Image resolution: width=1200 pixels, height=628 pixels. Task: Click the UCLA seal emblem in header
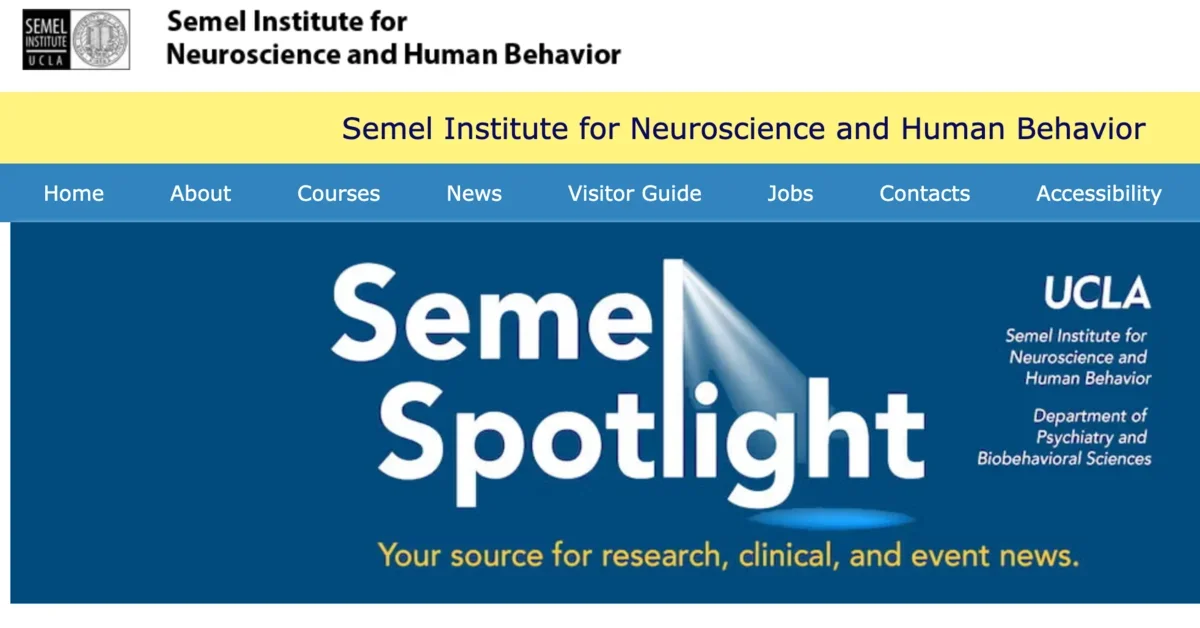(101, 39)
